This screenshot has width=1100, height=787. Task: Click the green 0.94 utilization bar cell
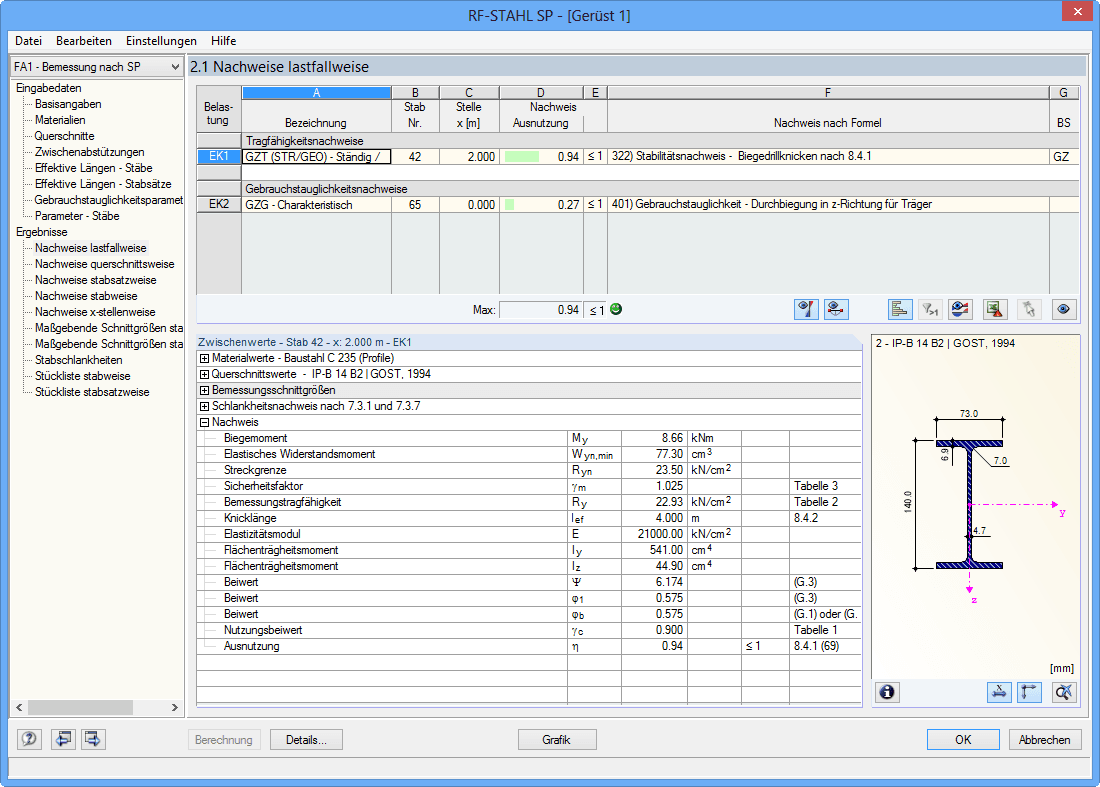coord(541,156)
